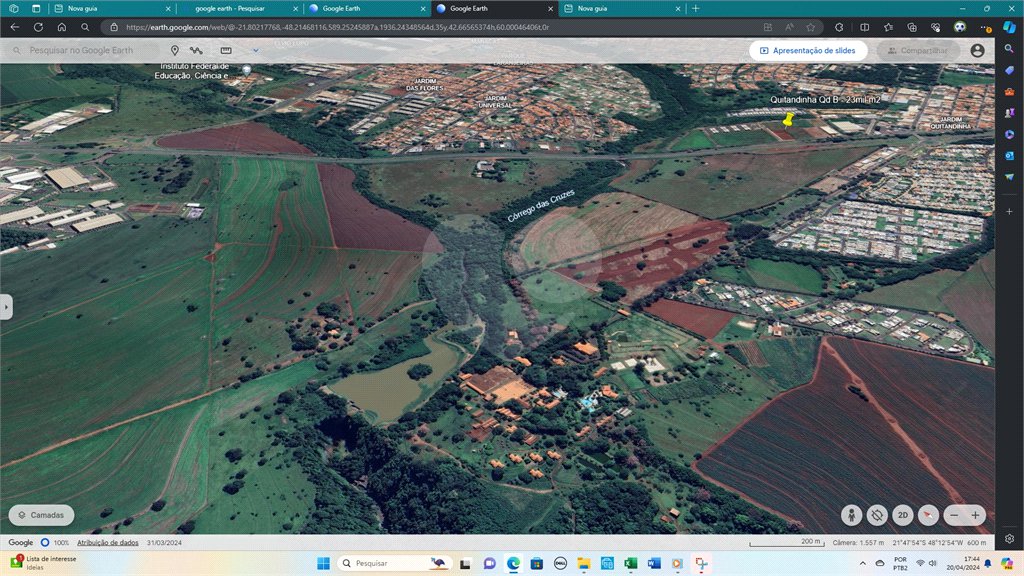Toggle the 2D view mode
This screenshot has height=576, width=1024.
903,515
